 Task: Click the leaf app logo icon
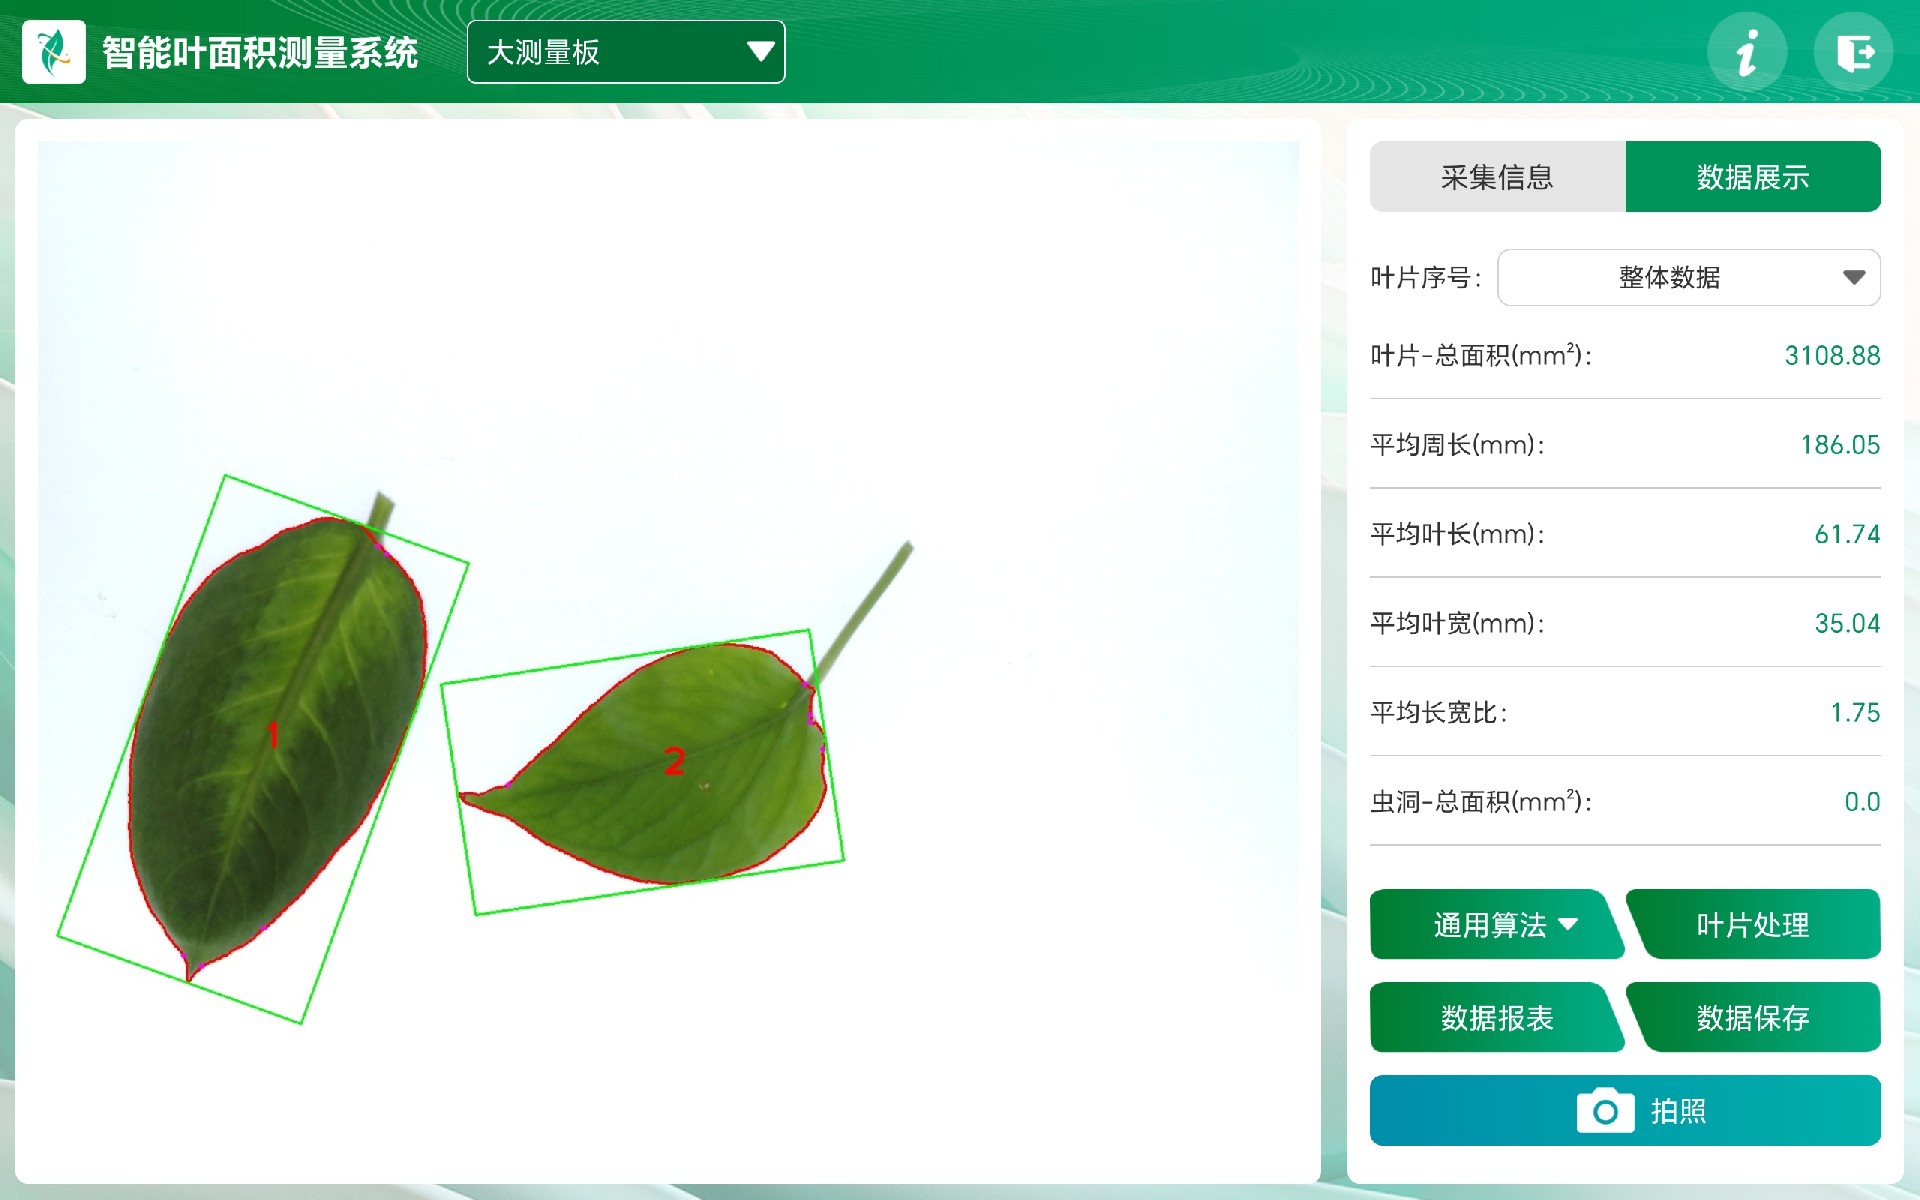(x=54, y=52)
